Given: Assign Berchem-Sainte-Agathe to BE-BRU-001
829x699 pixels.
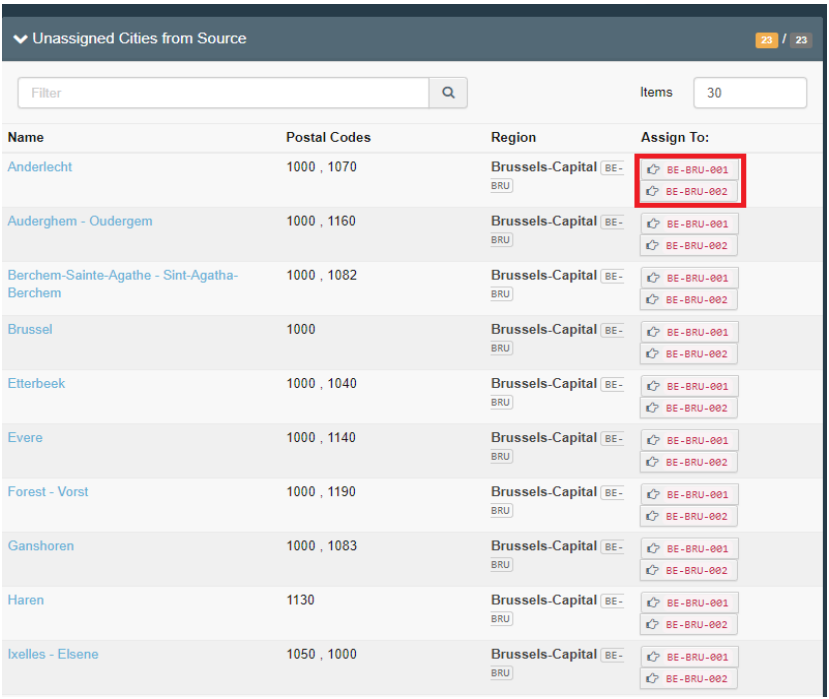Looking at the screenshot, I should point(689,278).
